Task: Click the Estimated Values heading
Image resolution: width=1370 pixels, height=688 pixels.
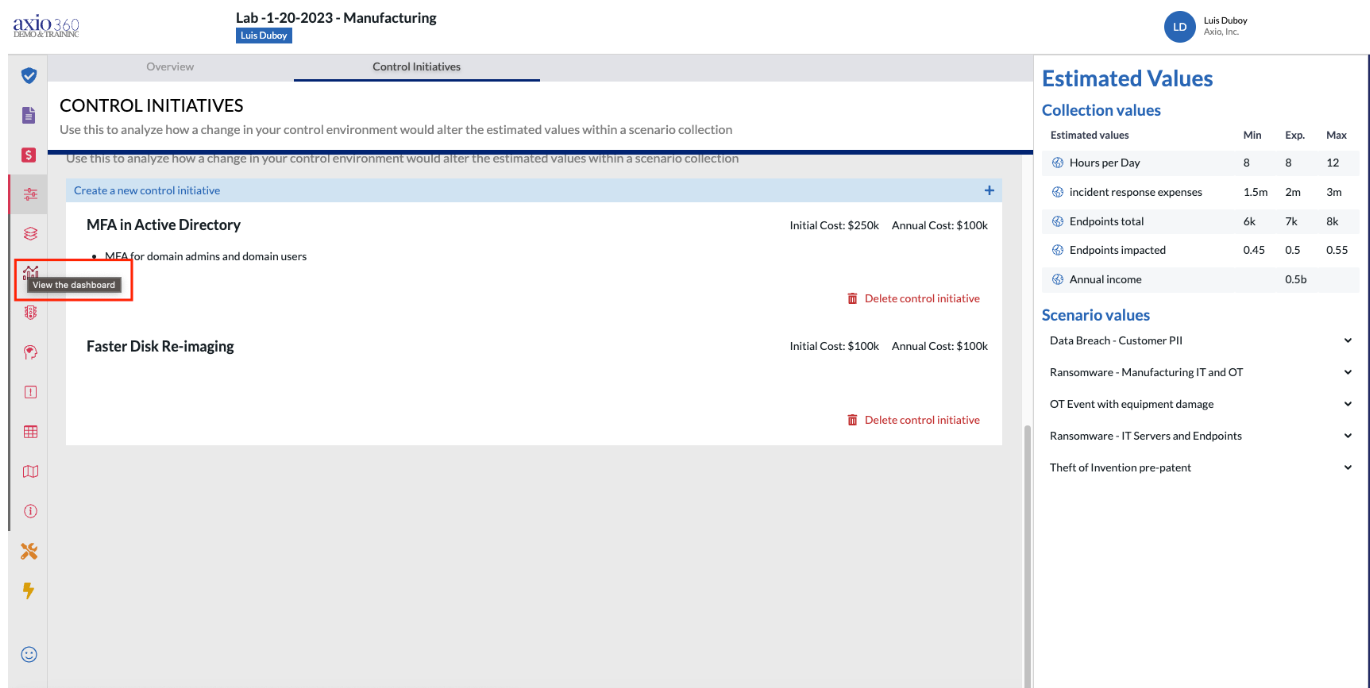Action: click(x=1127, y=79)
